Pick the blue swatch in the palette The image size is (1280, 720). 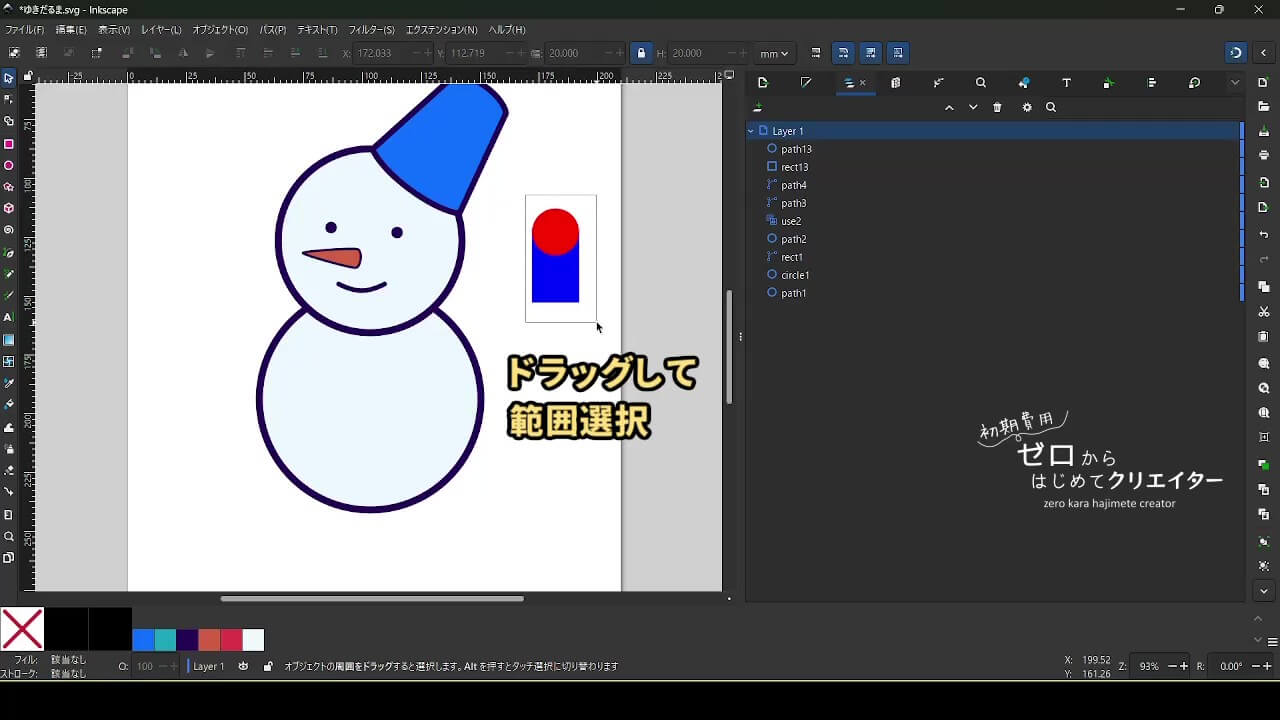(x=143, y=640)
